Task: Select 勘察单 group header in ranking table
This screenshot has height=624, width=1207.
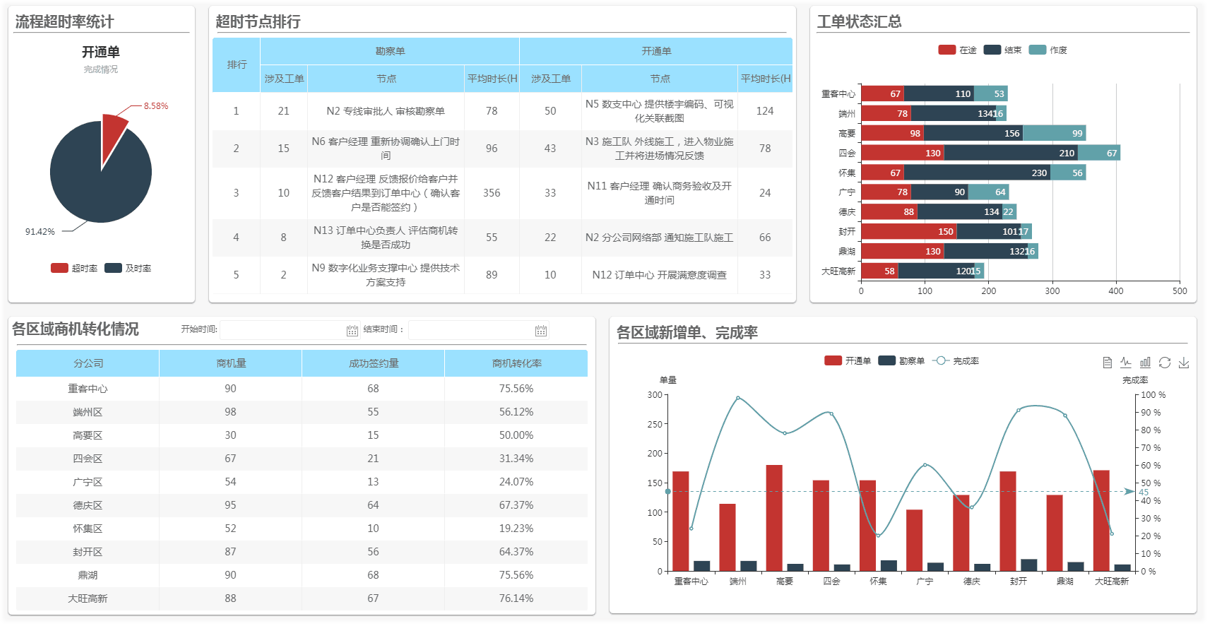Action: [390, 51]
